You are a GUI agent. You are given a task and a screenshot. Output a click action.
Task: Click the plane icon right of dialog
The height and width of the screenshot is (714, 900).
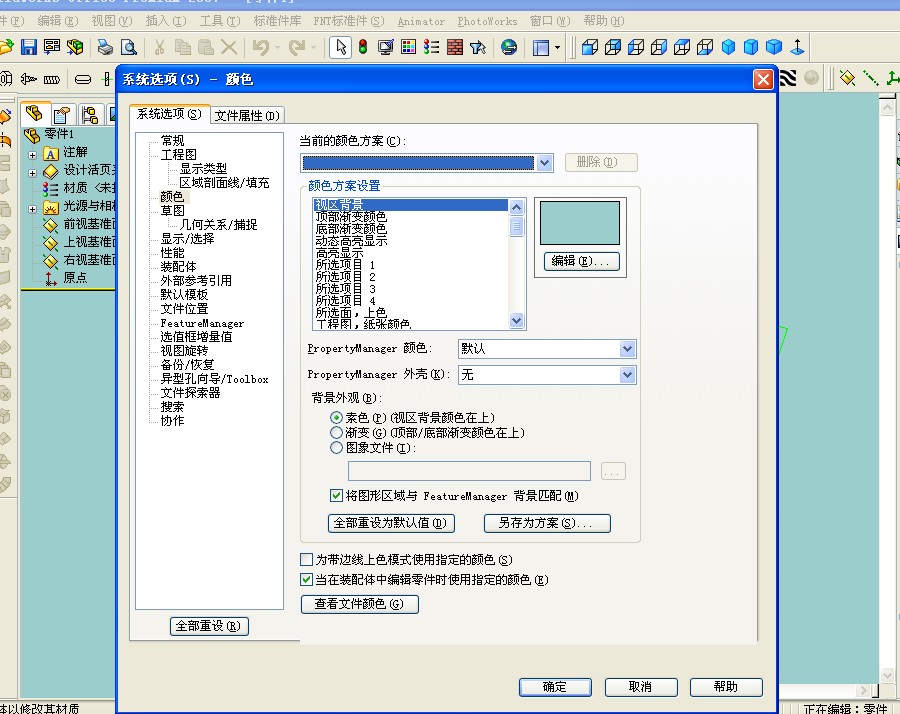pos(847,78)
